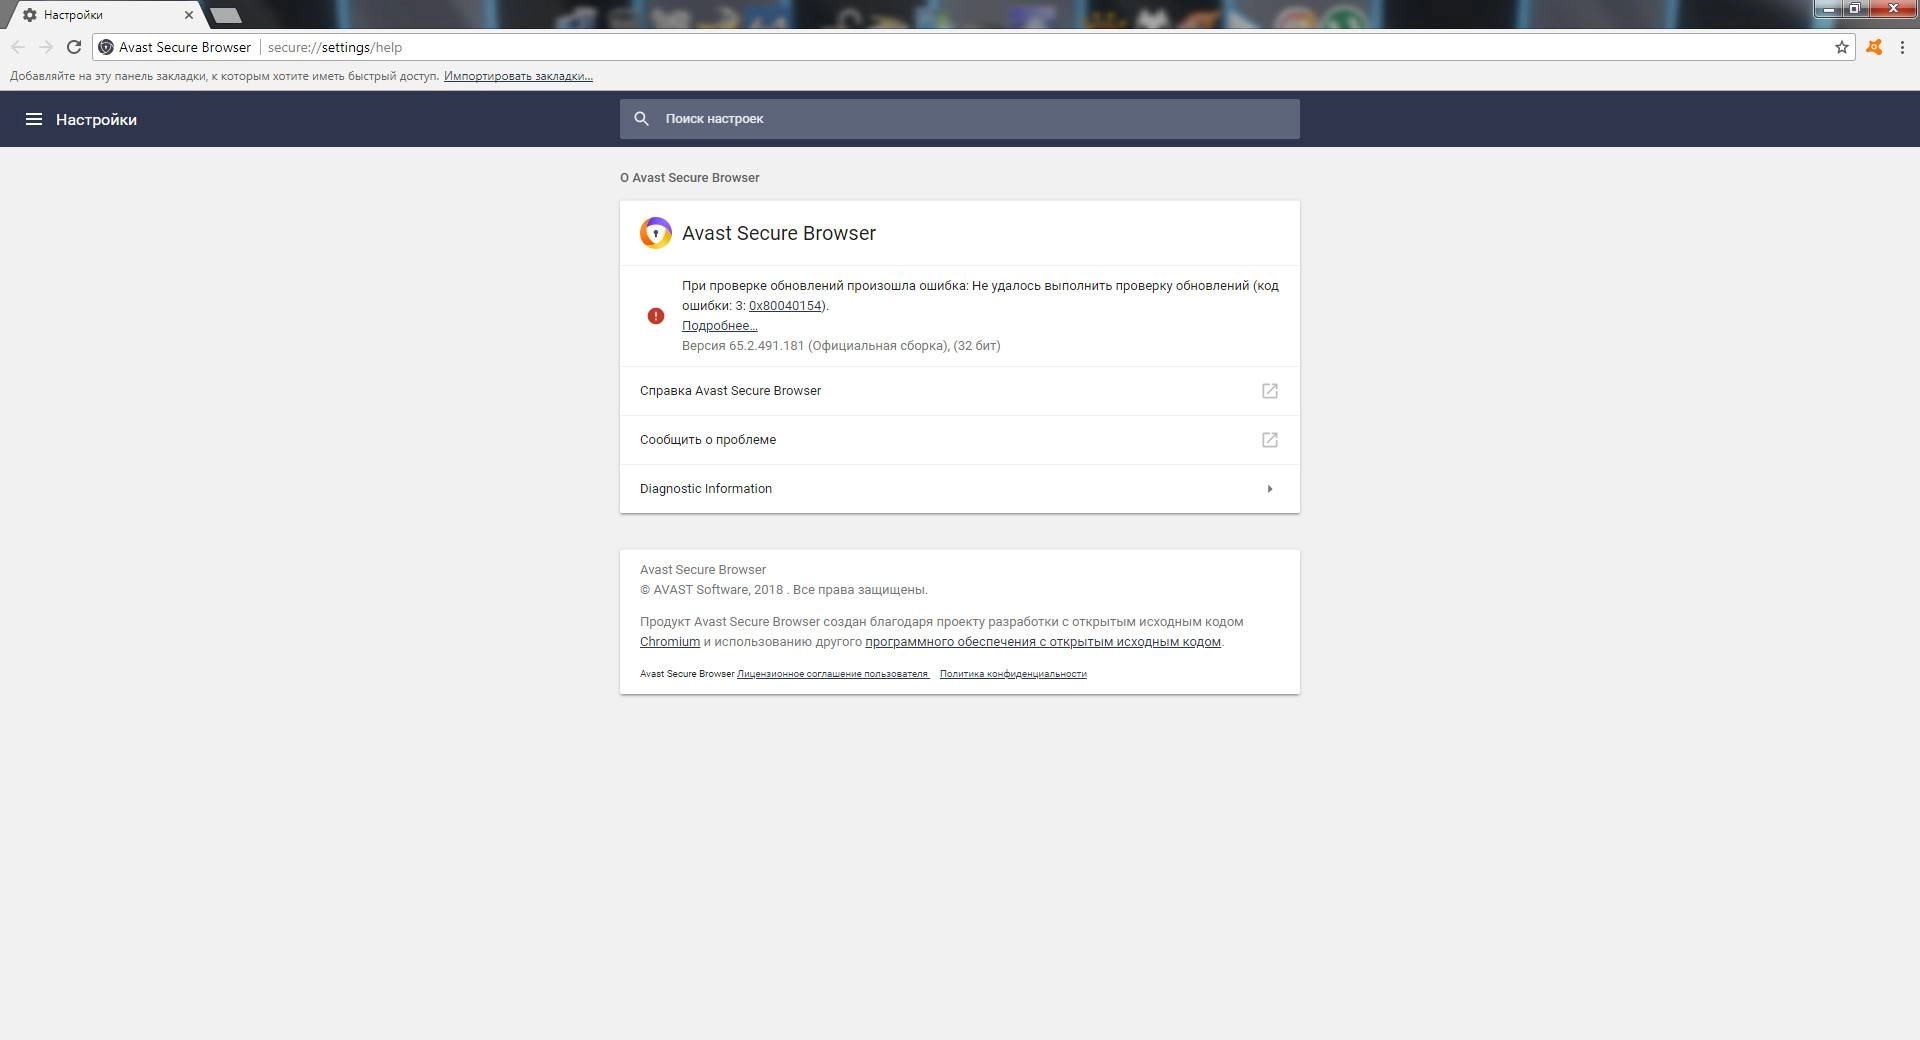Close the Настройки tab
The width and height of the screenshot is (1920, 1040).
pos(188,15)
